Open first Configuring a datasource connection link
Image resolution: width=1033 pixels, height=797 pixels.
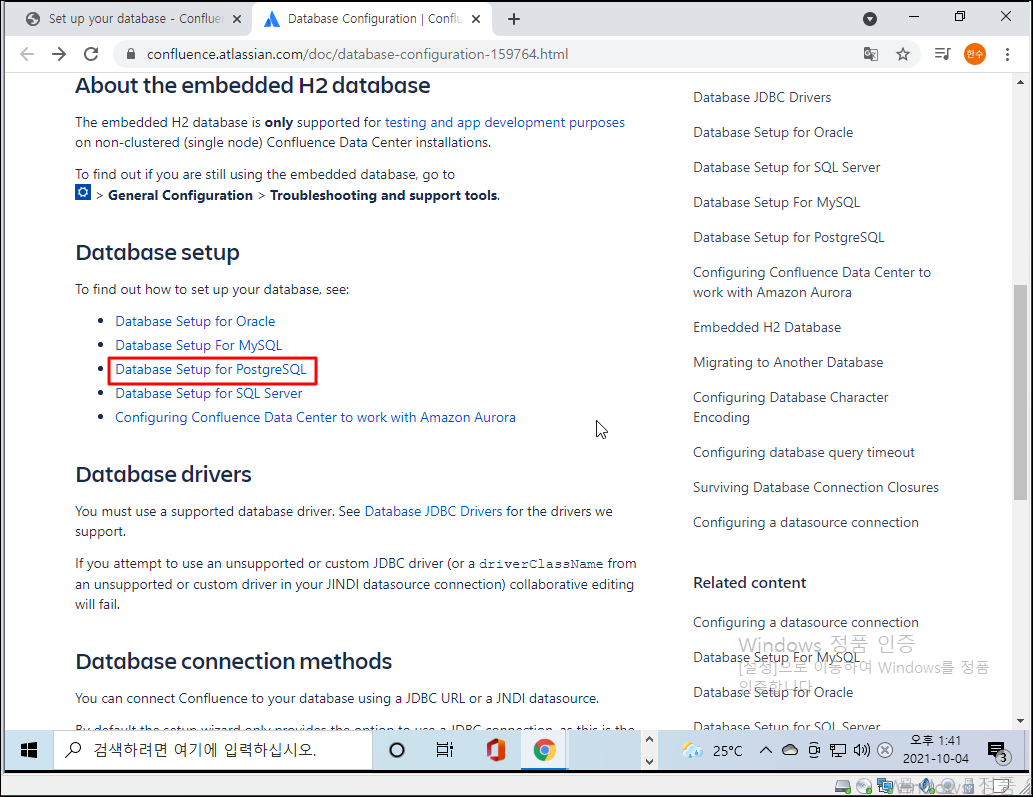click(x=806, y=522)
